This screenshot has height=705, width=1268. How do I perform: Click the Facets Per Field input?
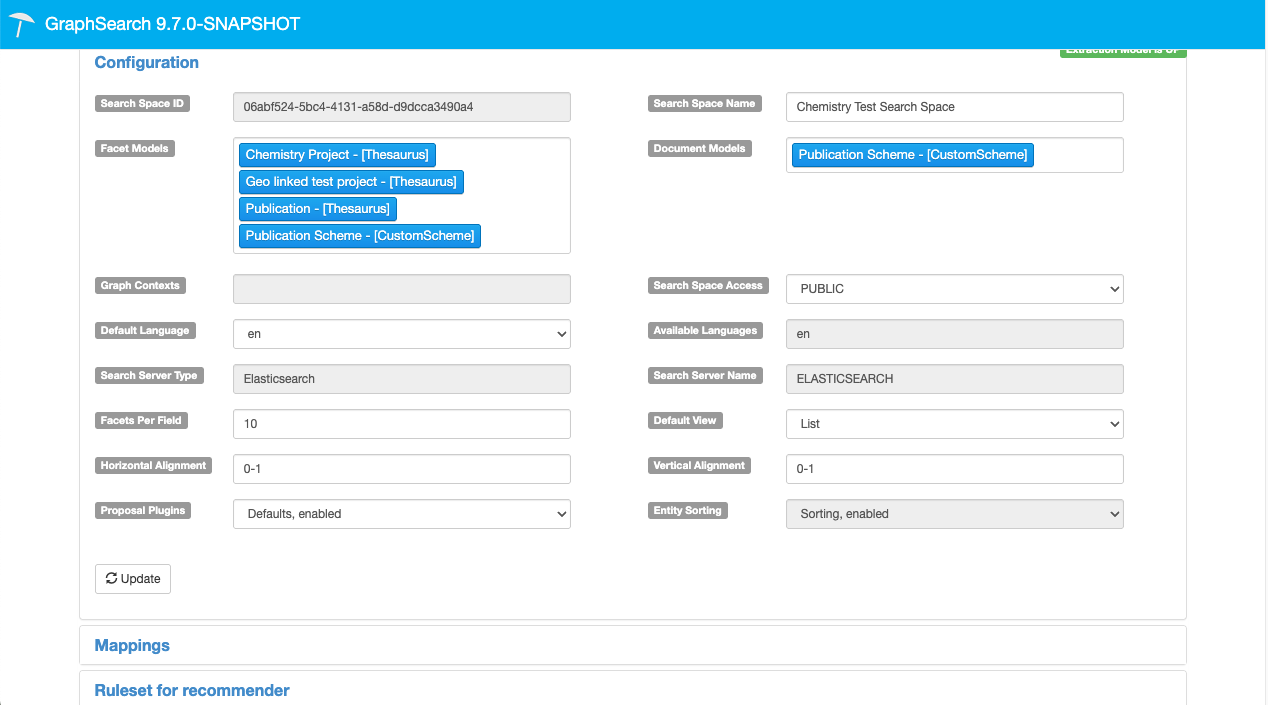pos(401,424)
